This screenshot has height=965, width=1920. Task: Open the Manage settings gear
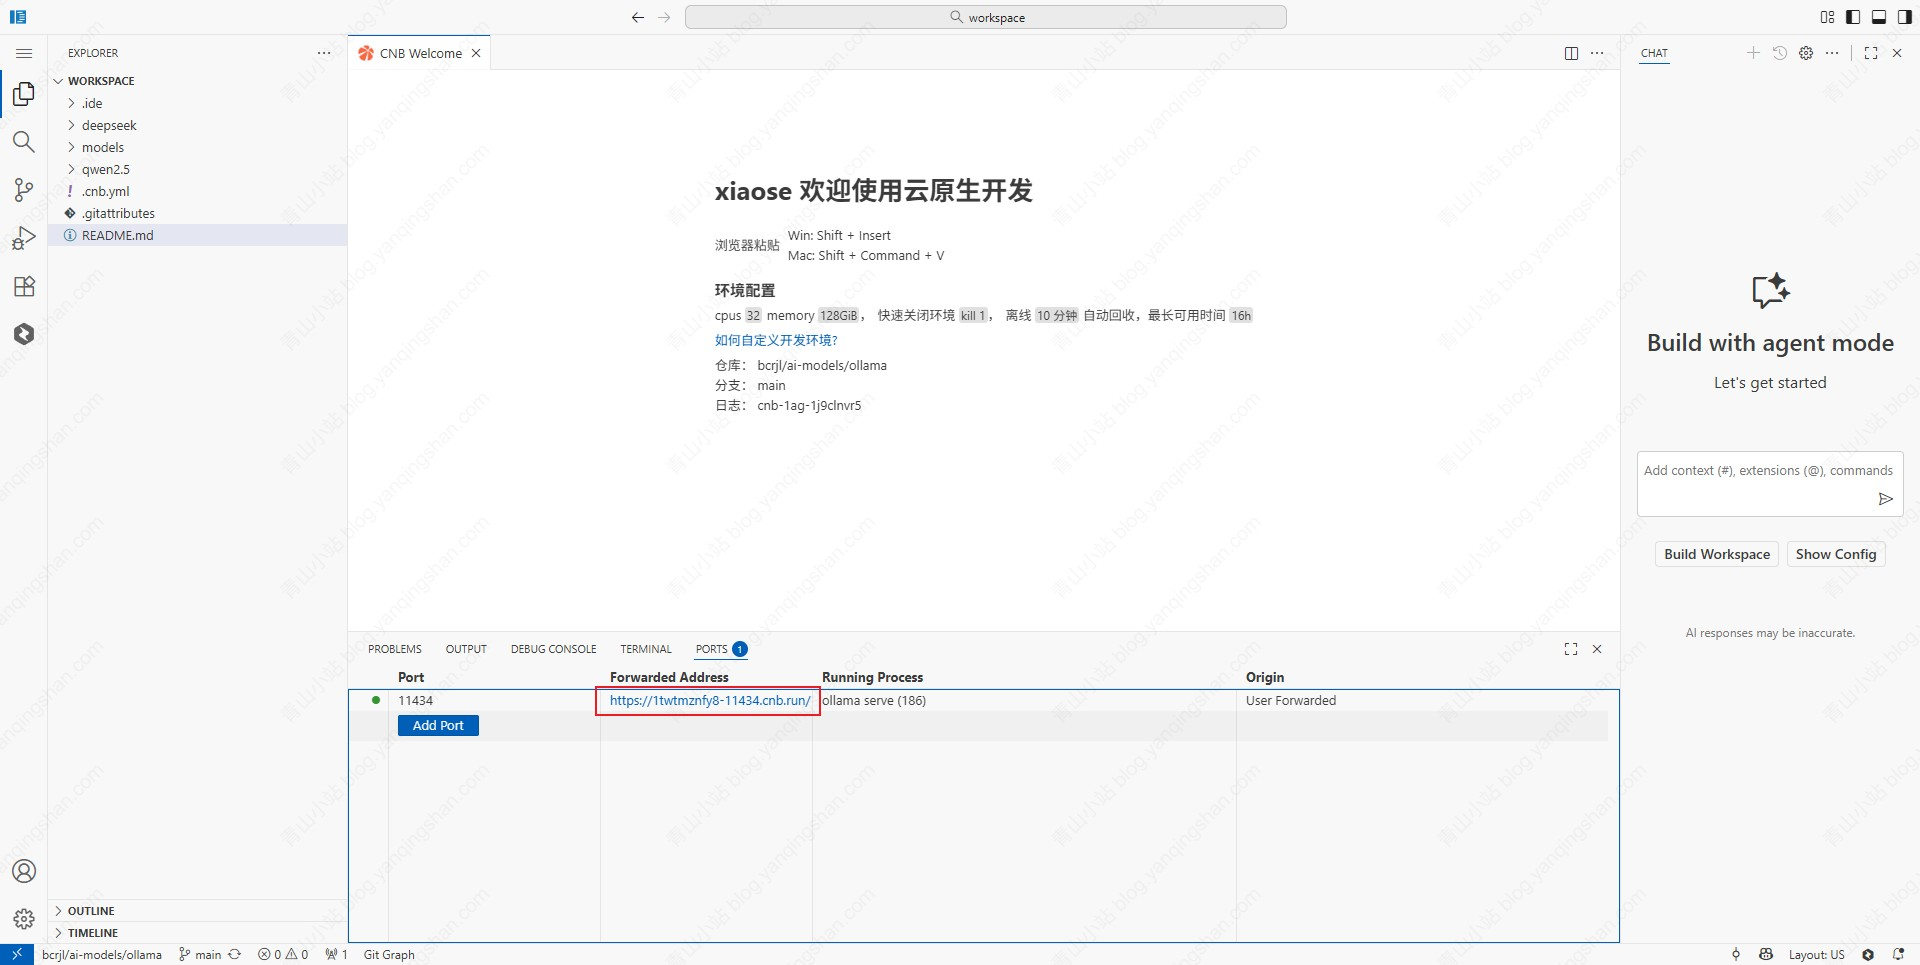pos(24,918)
